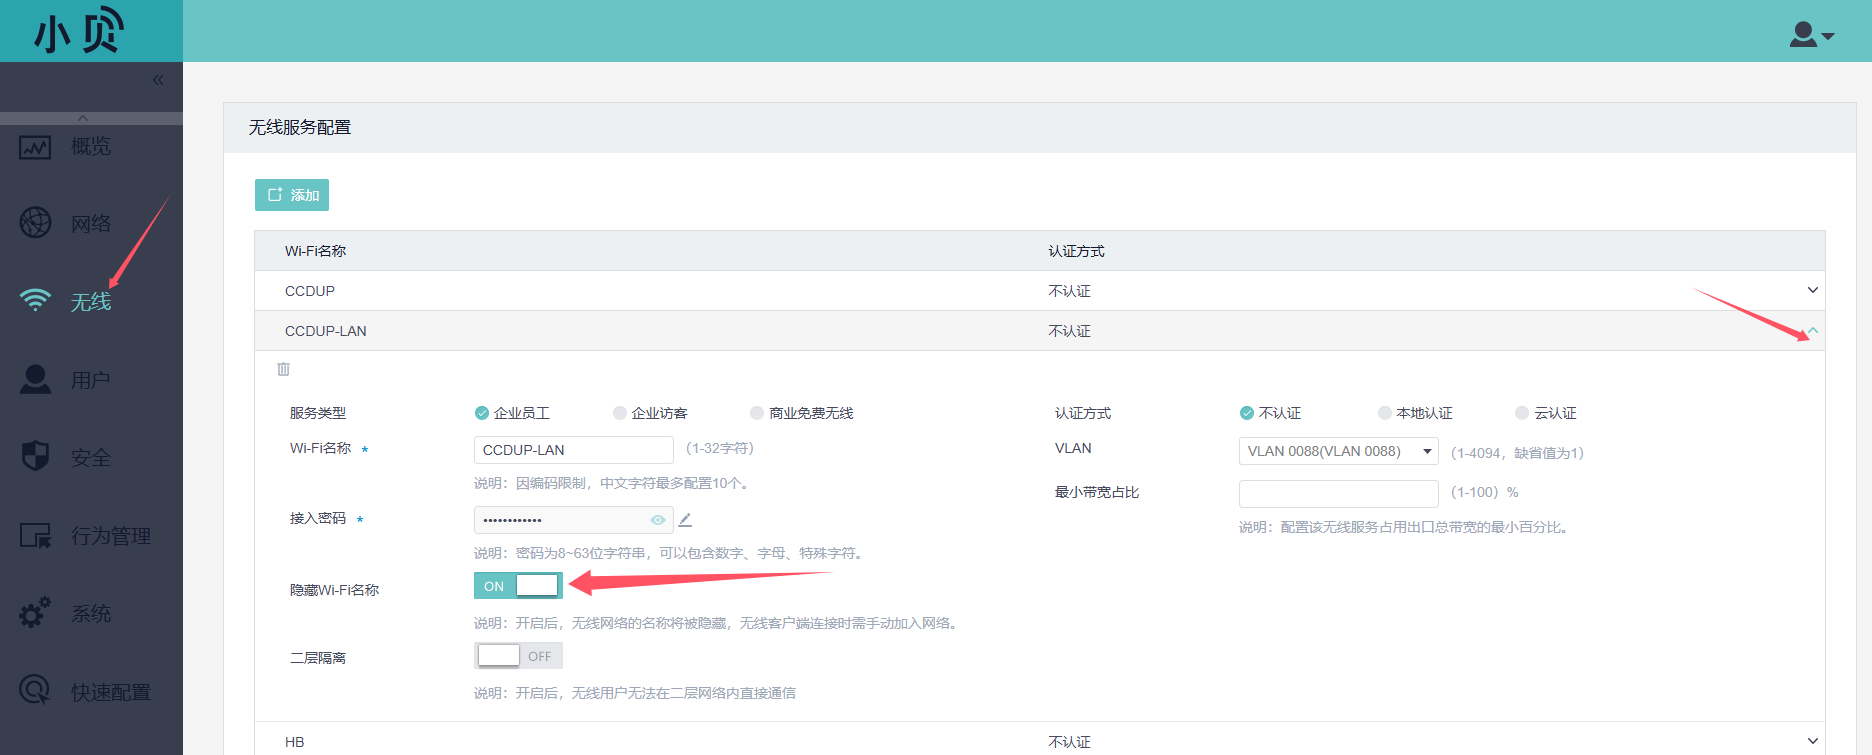Click the 无线 Wi-Fi icon
The width and height of the screenshot is (1872, 755).
tap(35, 300)
